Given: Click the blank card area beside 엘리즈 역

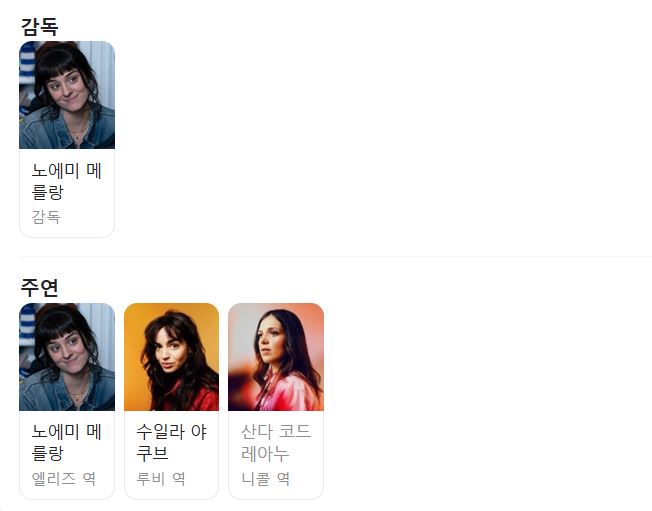Looking at the screenshot, I should point(105,479).
